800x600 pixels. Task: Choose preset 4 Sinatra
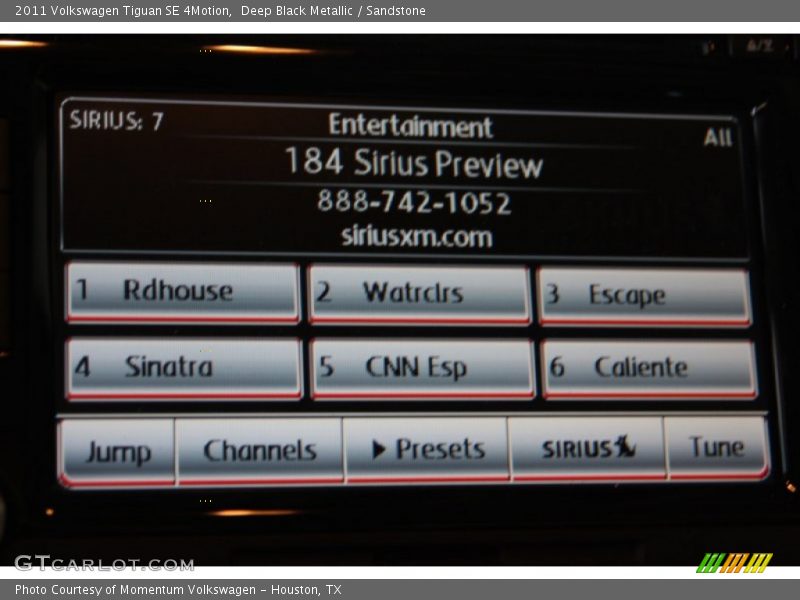click(x=184, y=368)
